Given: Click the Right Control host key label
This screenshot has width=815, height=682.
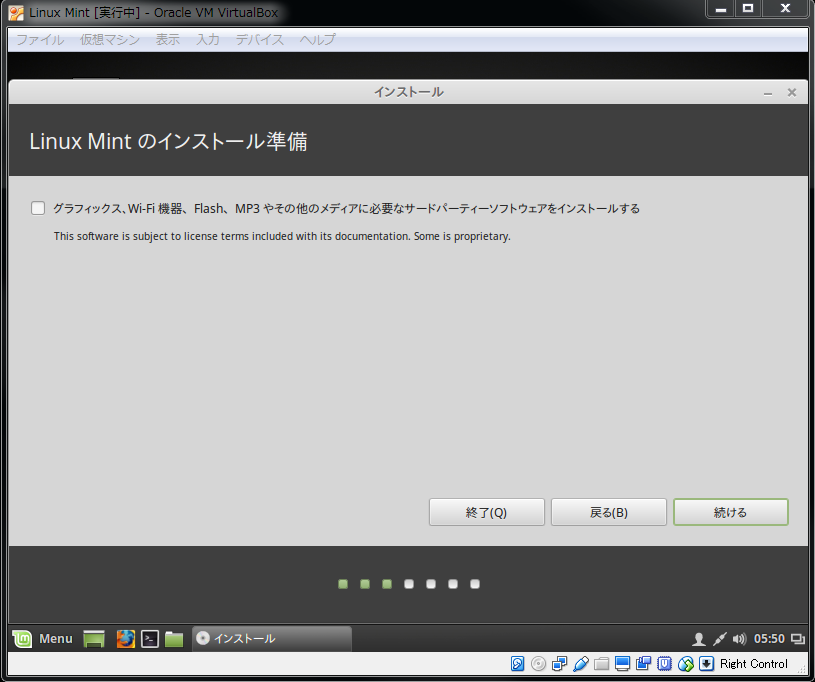Looking at the screenshot, I should coord(754,664).
